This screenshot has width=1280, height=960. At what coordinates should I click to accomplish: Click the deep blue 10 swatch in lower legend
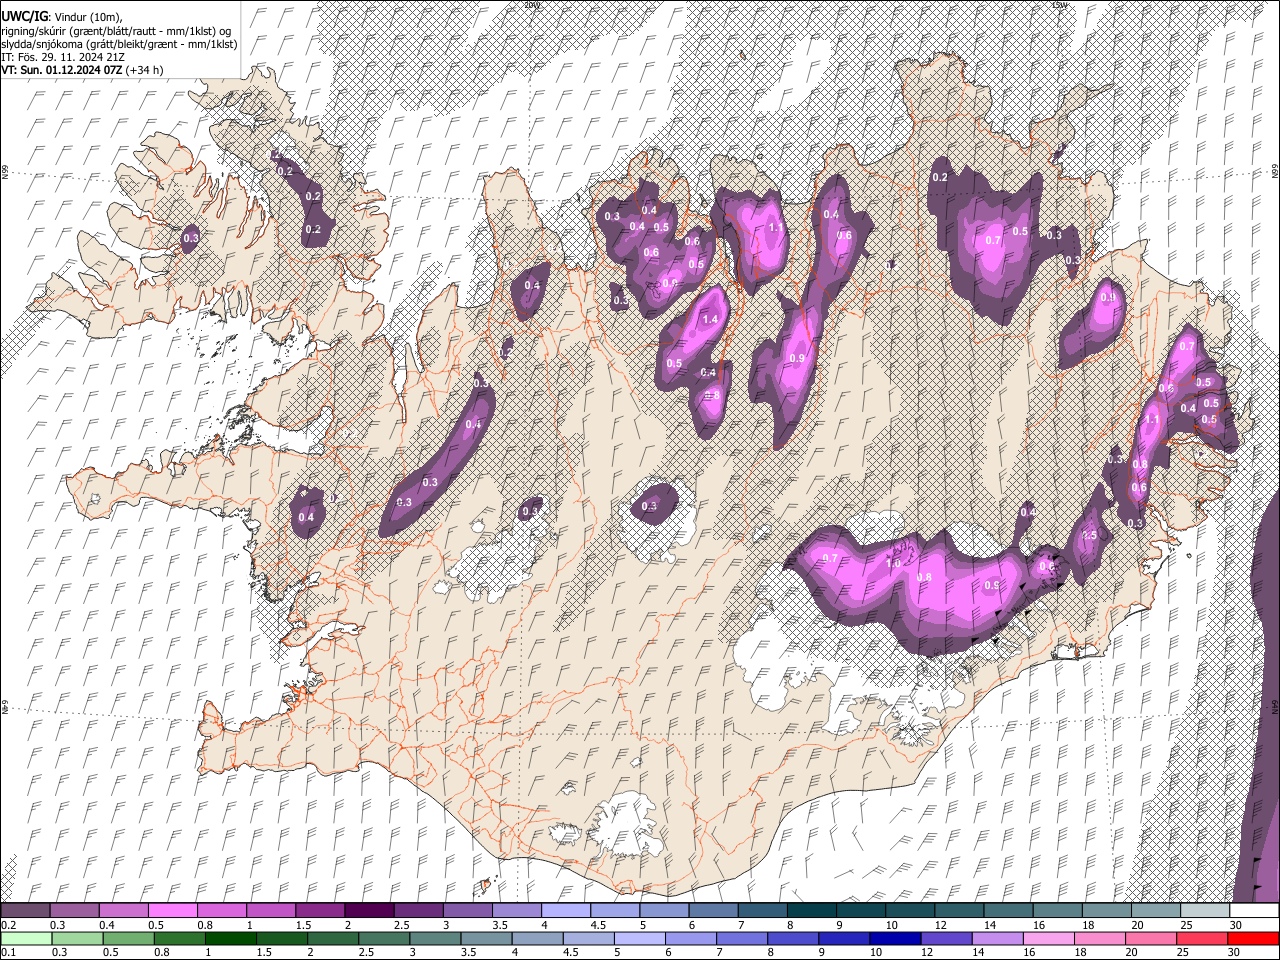point(895,938)
